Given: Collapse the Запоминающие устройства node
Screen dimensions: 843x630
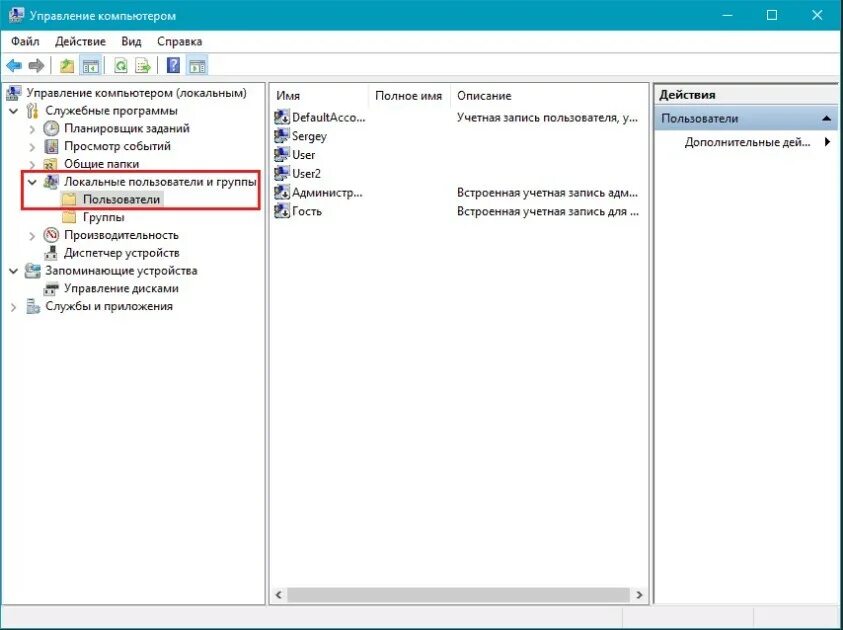Looking at the screenshot, I should pos(14,271).
